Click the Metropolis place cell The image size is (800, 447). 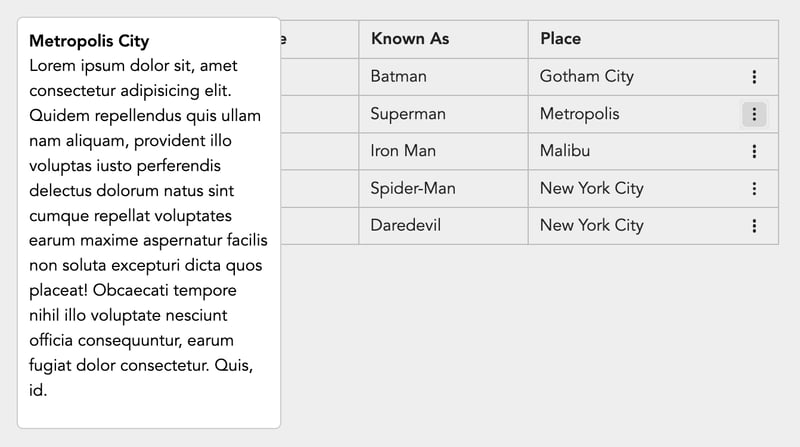tap(580, 114)
